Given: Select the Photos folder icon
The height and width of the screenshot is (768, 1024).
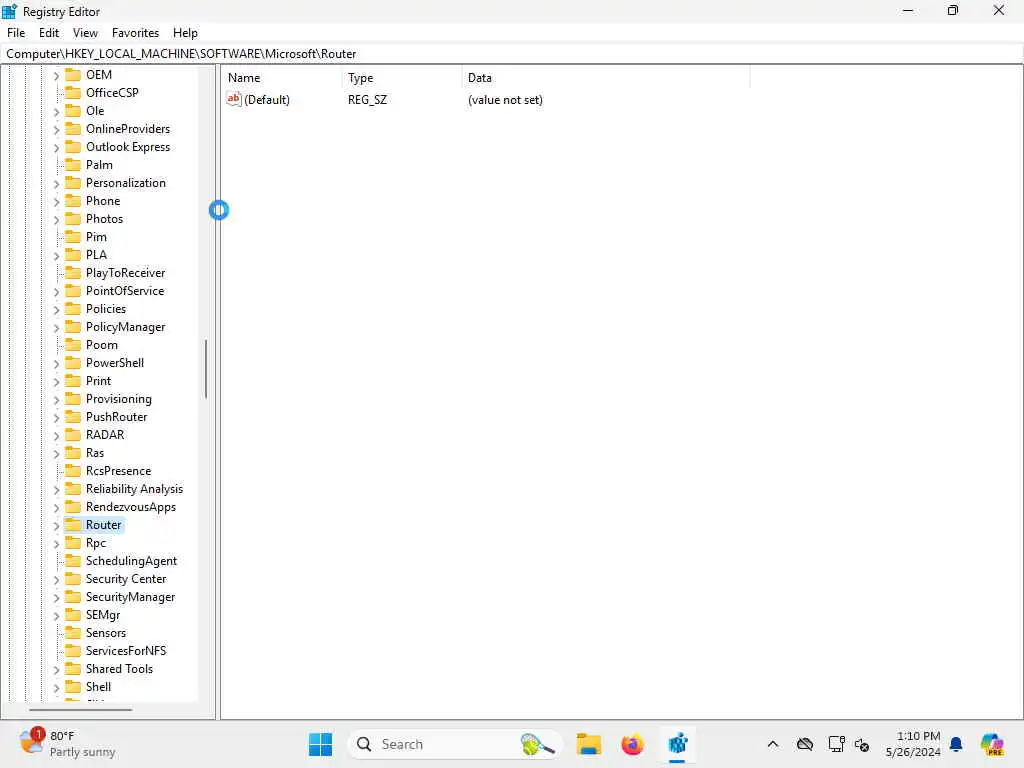Looking at the screenshot, I should click(x=73, y=219).
